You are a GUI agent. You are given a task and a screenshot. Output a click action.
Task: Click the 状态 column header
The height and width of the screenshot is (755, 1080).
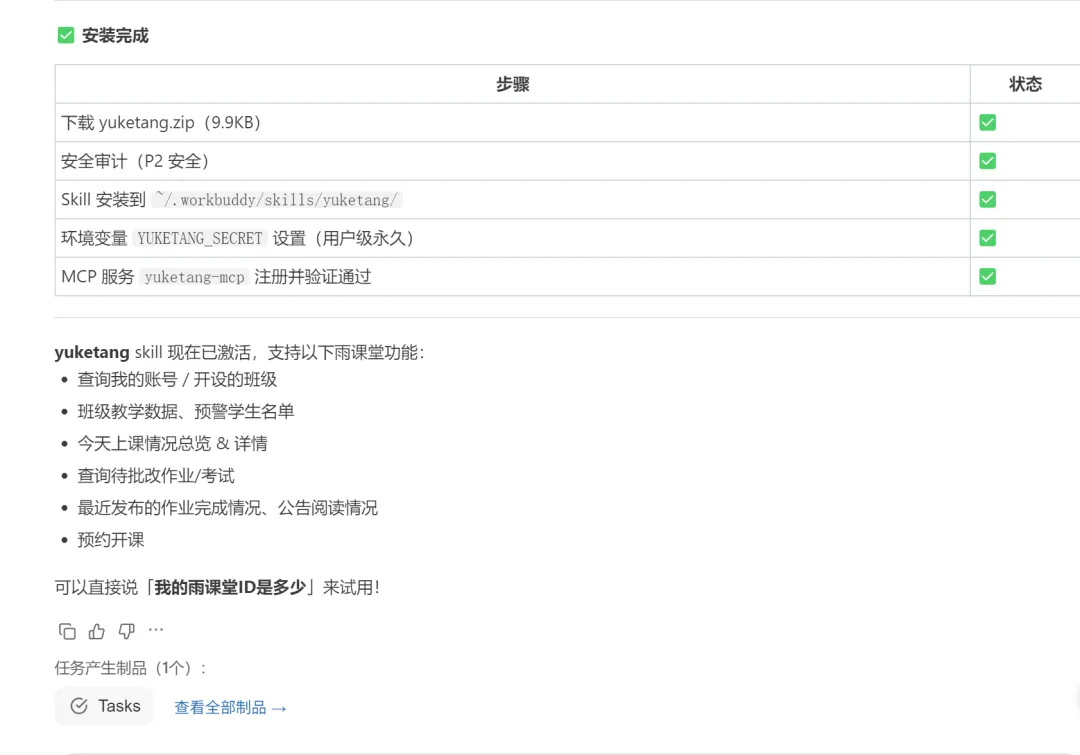1025,84
